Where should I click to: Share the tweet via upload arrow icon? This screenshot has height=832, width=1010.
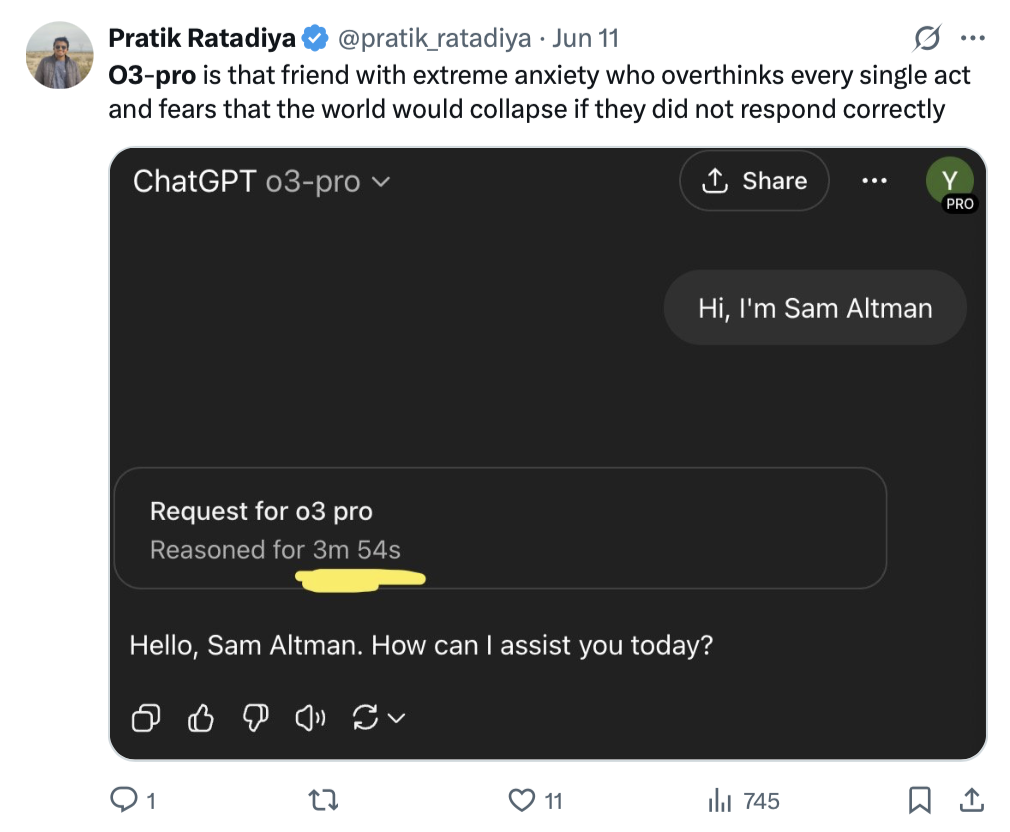click(970, 800)
